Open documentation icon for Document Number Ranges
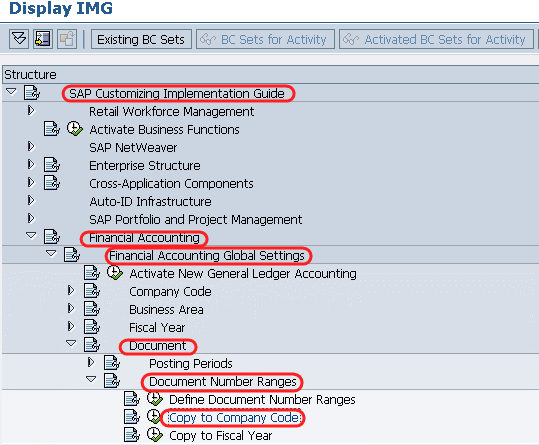The image size is (539, 445). [x=112, y=380]
